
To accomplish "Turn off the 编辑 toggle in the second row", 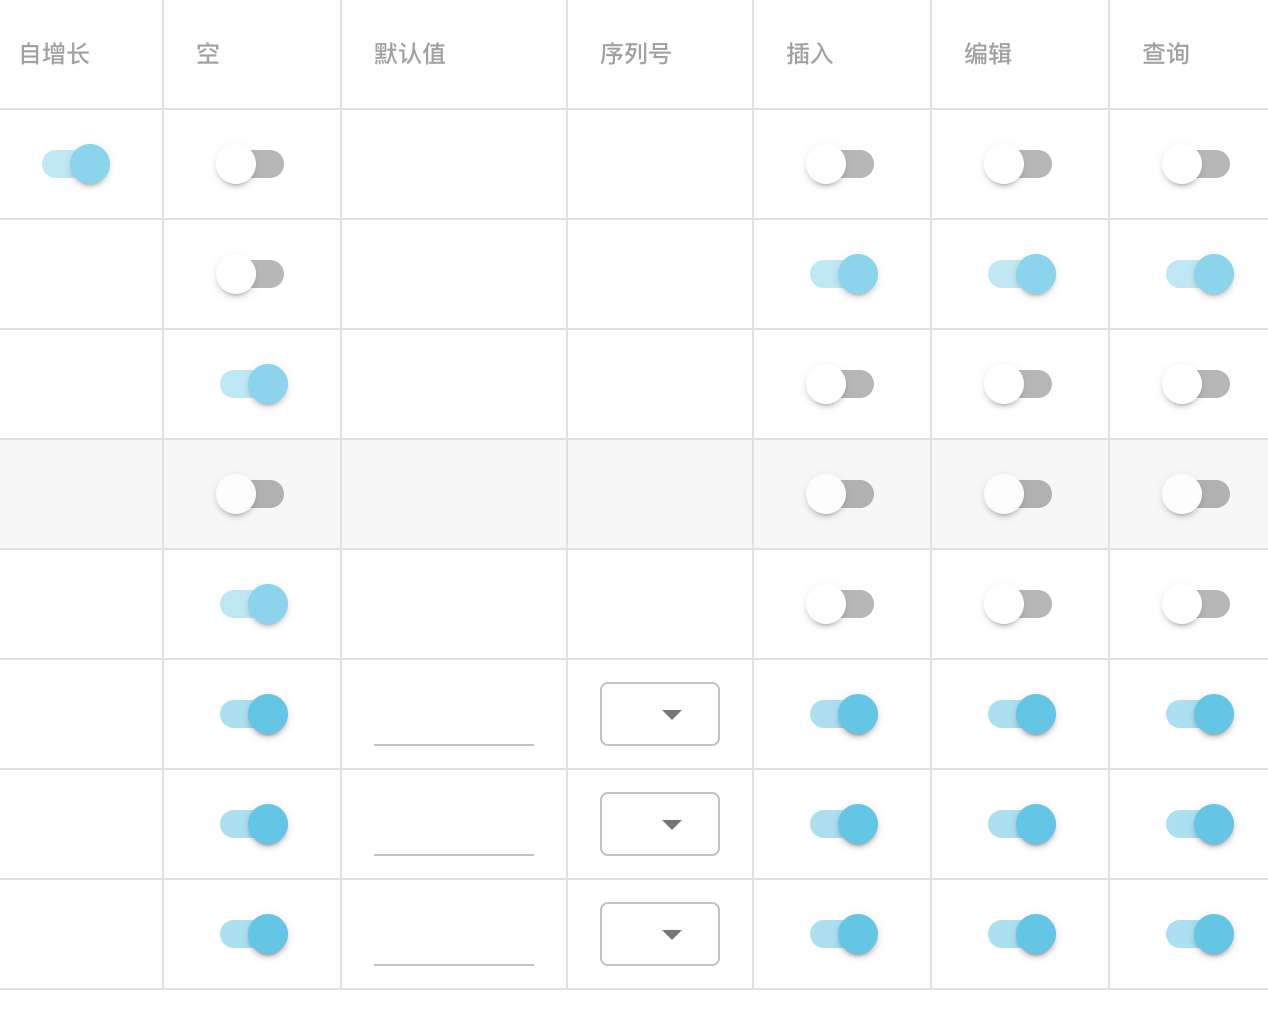I will (x=1018, y=274).
